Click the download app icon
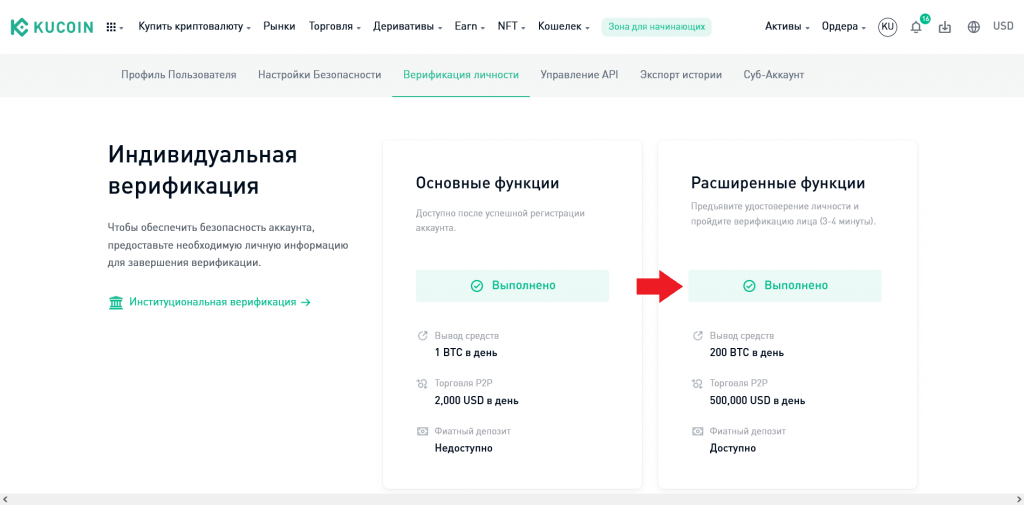 click(x=944, y=27)
